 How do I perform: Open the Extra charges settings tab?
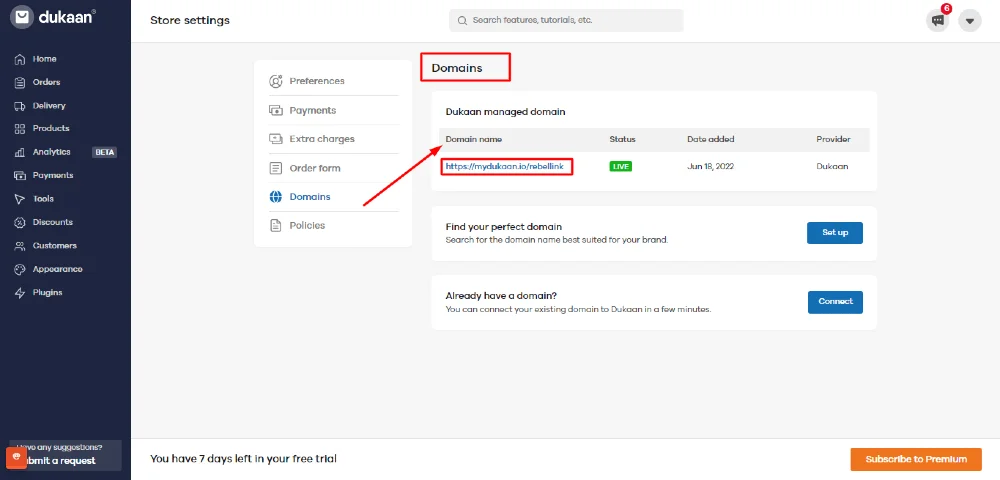click(x=321, y=139)
